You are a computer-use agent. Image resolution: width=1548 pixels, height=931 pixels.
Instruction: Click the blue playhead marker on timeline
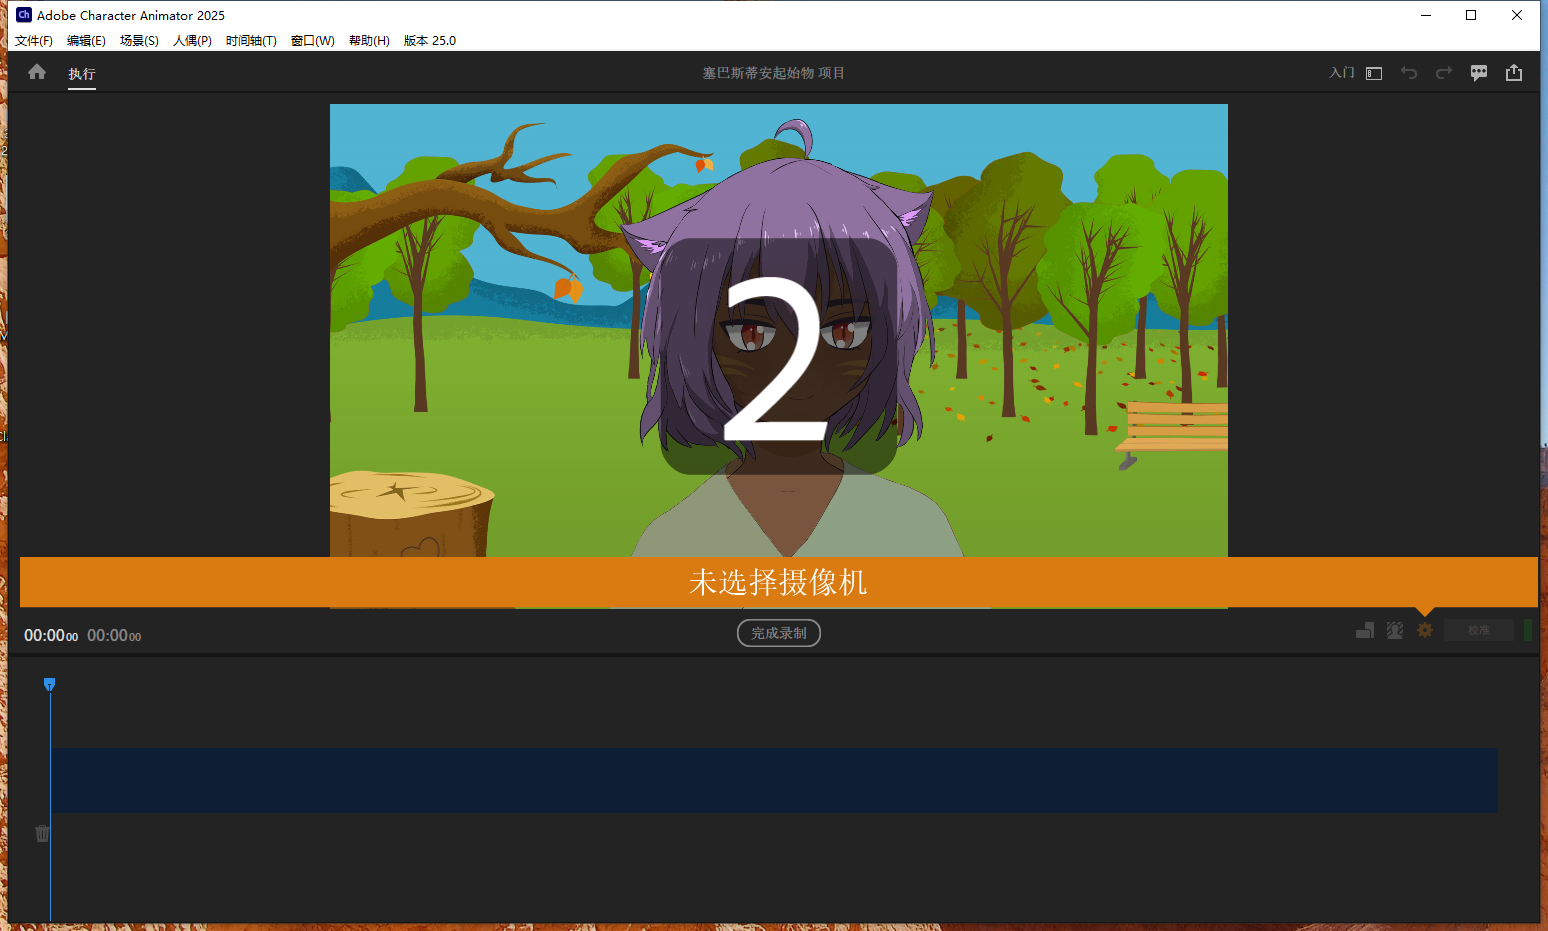tap(49, 684)
